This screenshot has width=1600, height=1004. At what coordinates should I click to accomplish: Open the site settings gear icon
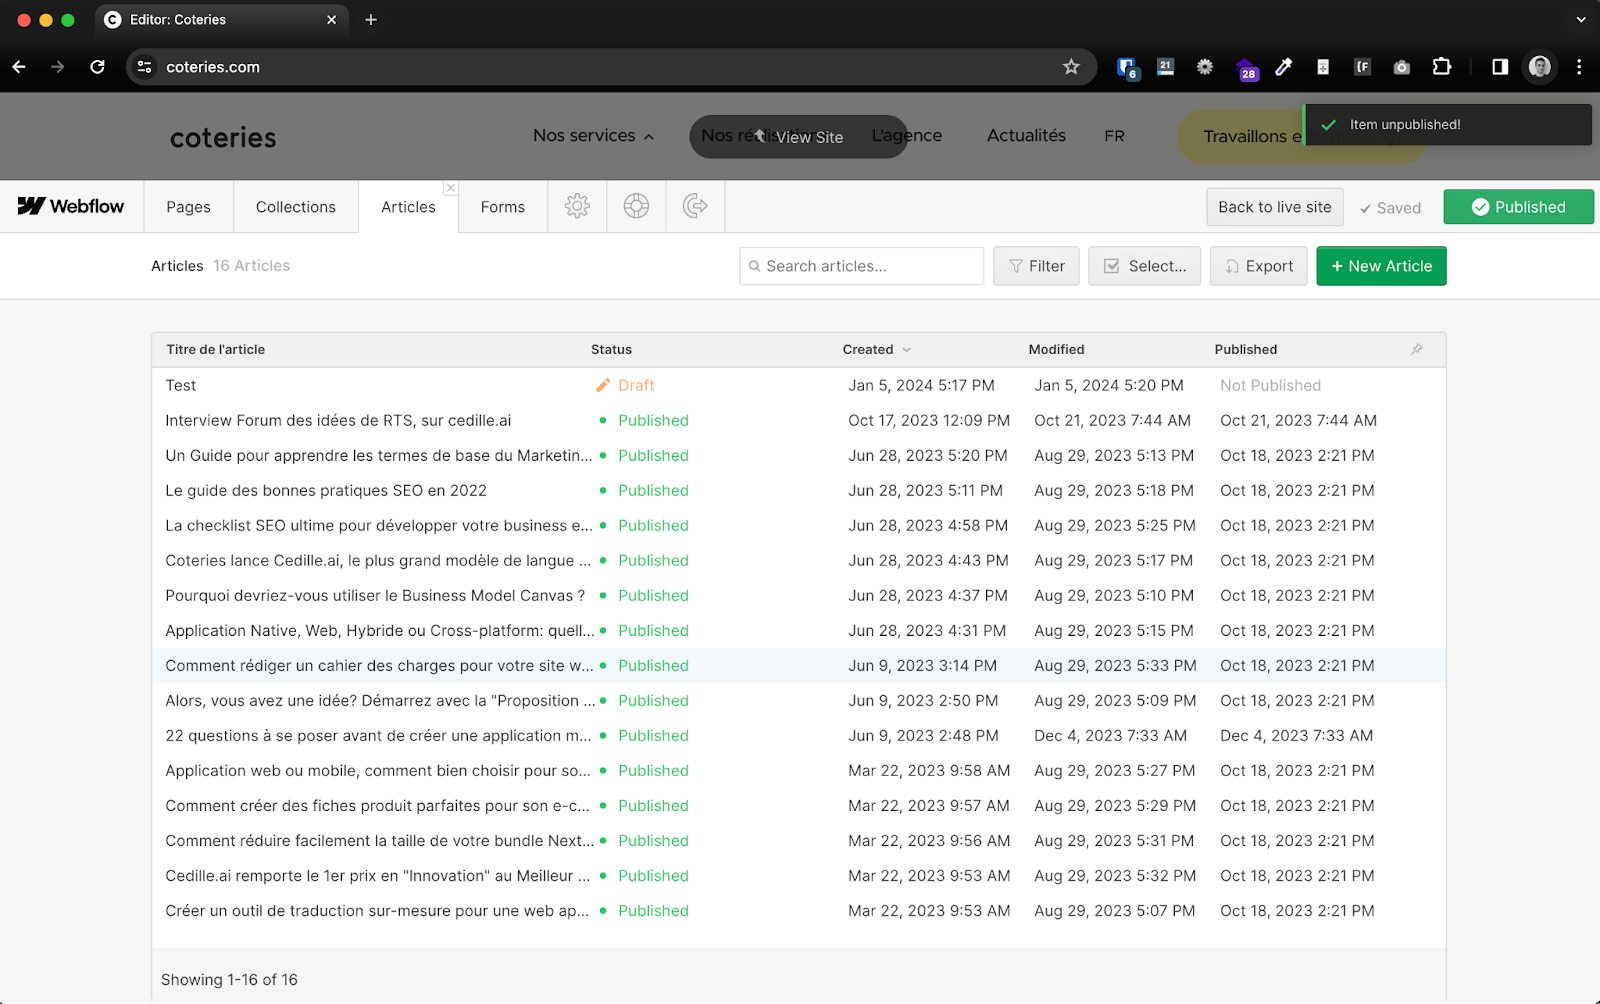(x=577, y=207)
